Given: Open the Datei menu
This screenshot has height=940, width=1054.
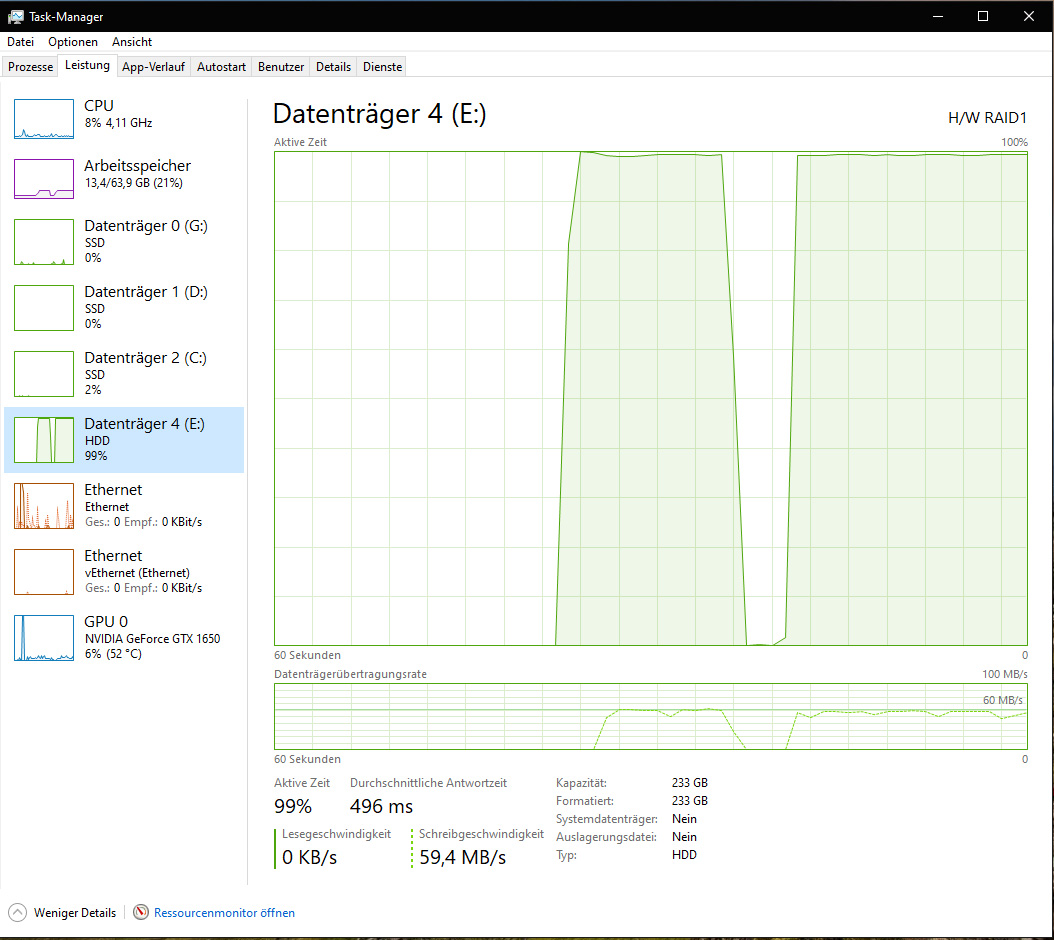Looking at the screenshot, I should [20, 42].
